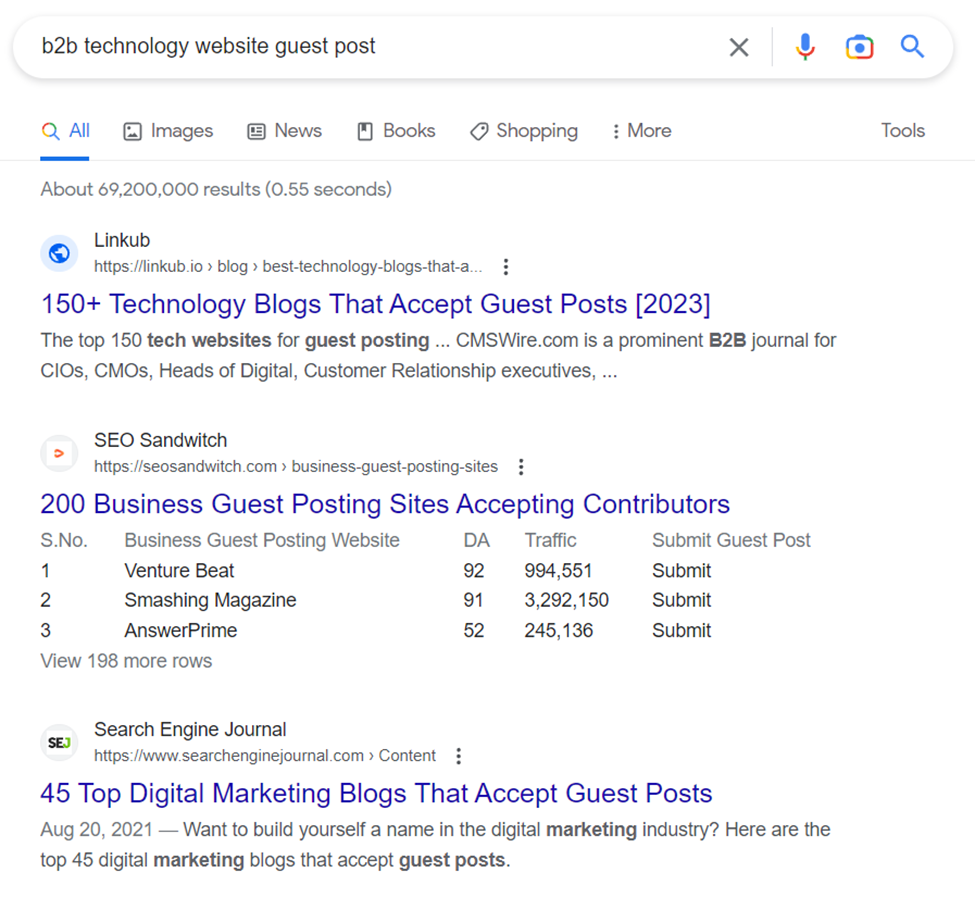This screenshot has width=975, height=897.
Task: Select the Shopping tab
Action: coord(524,131)
